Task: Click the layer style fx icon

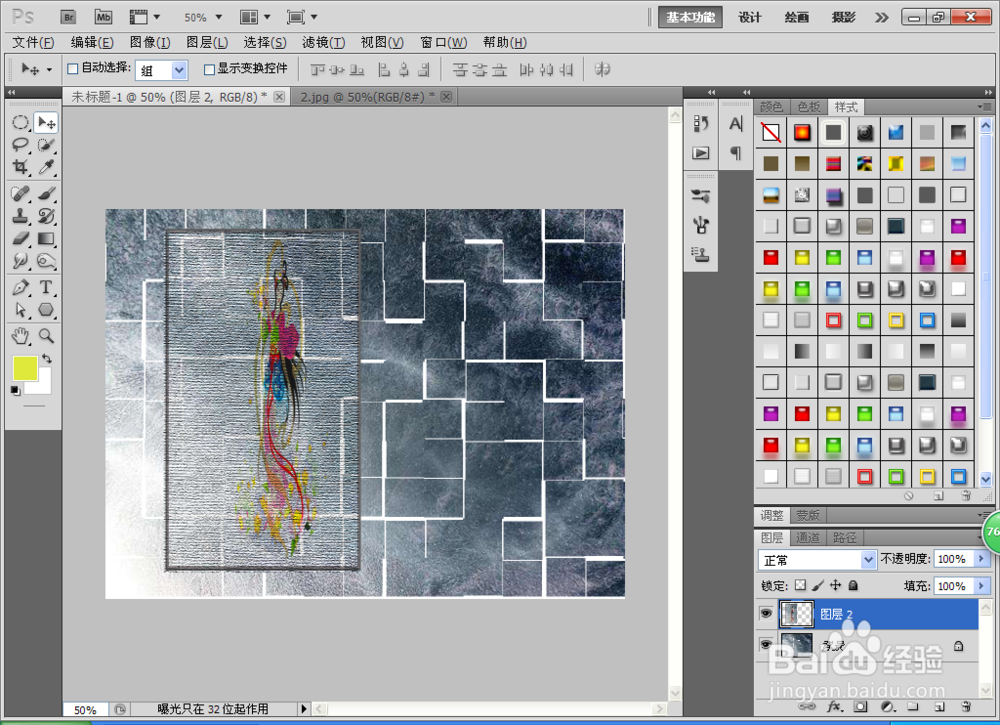Action: click(834, 707)
